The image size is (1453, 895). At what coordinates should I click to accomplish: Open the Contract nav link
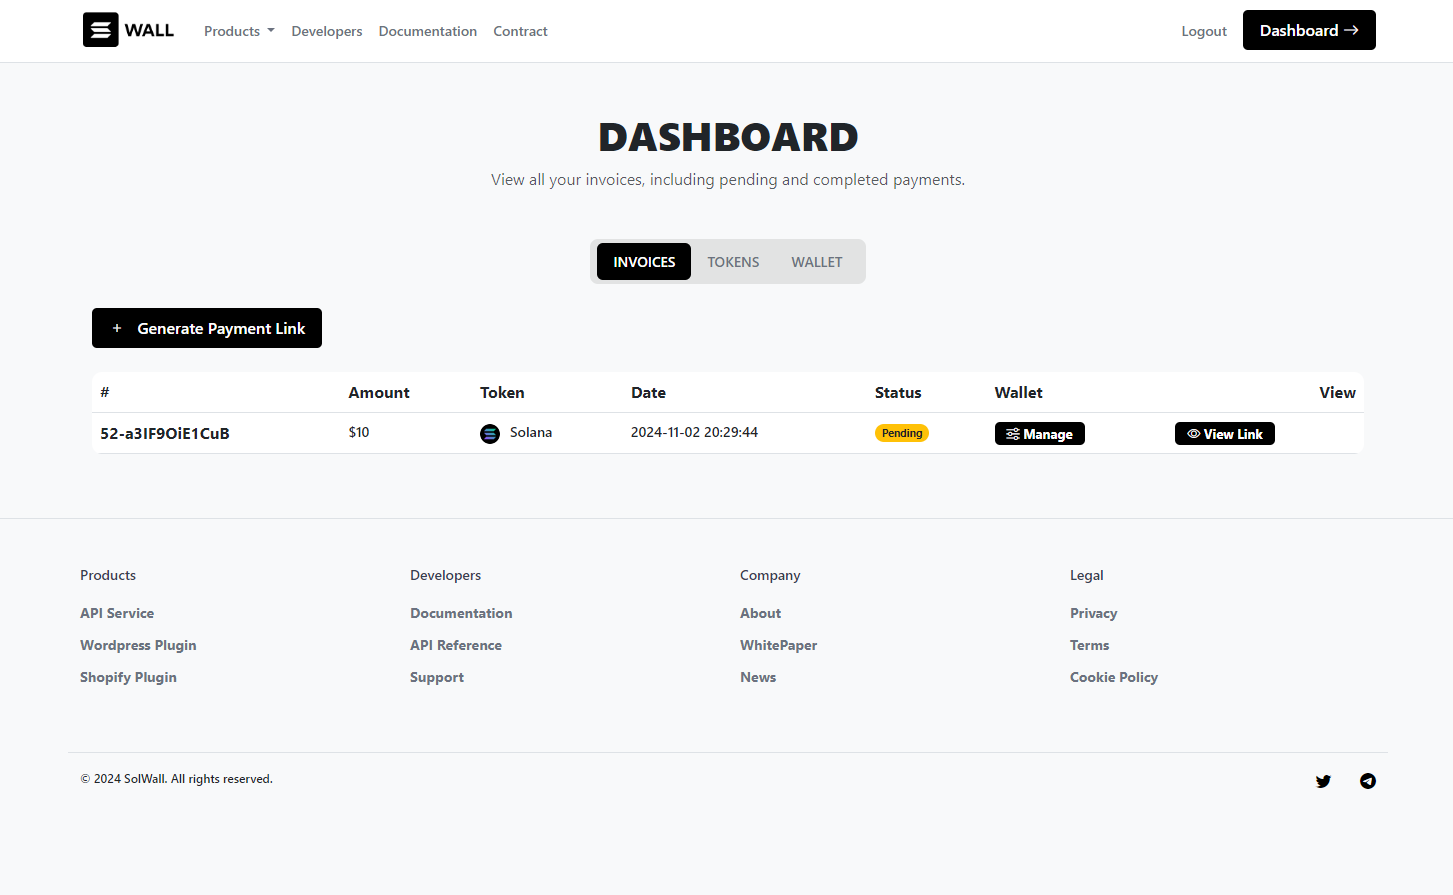(520, 31)
